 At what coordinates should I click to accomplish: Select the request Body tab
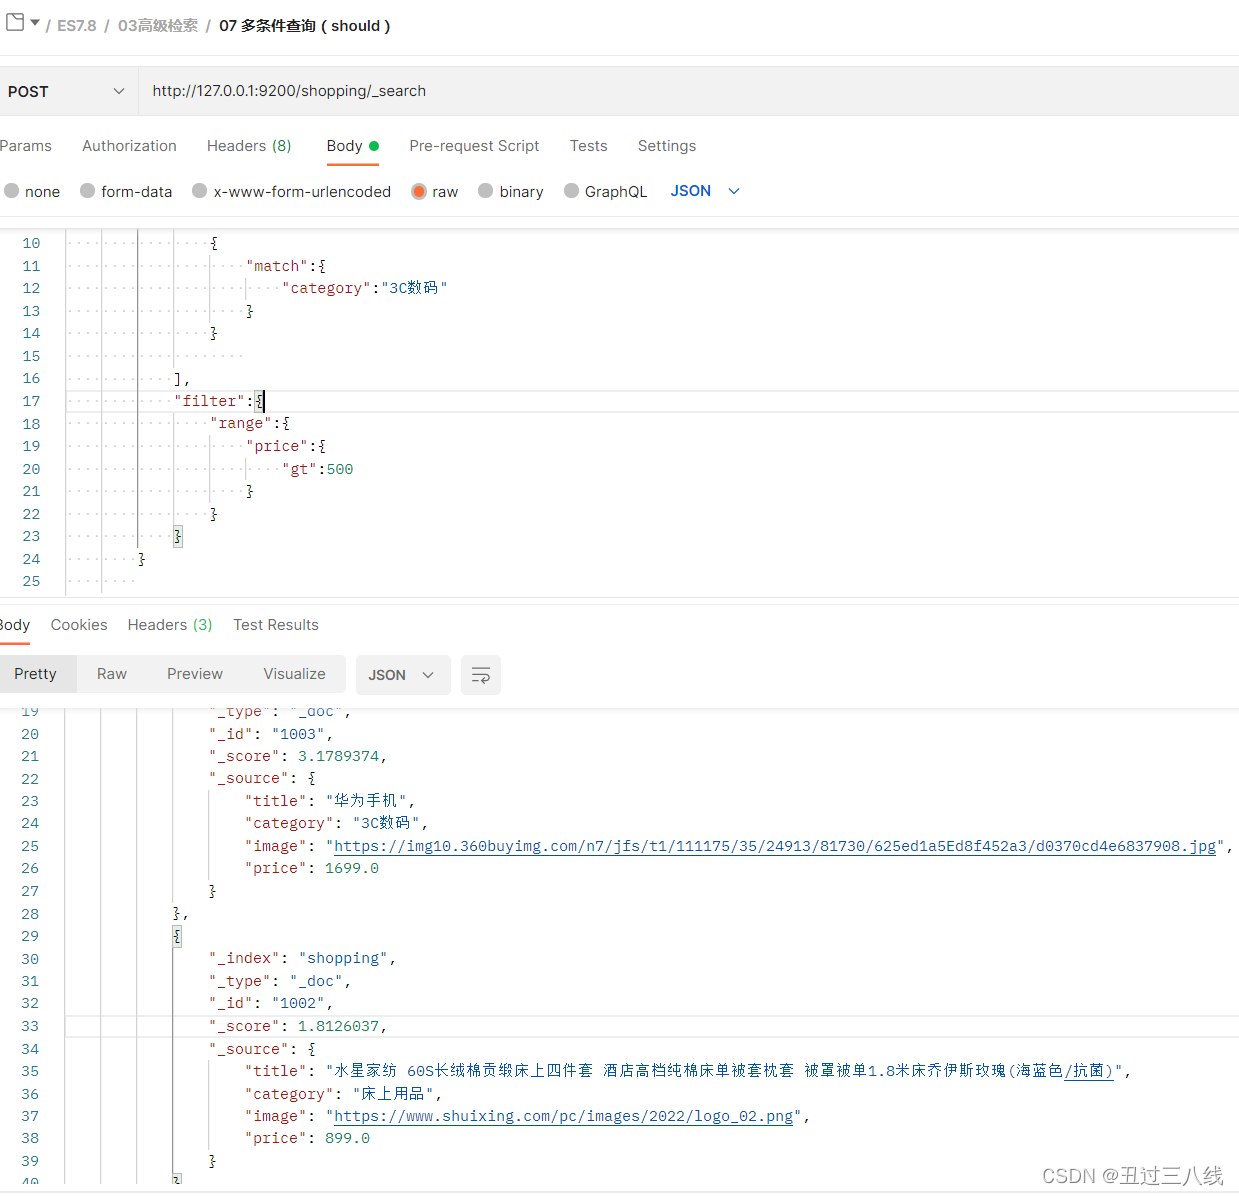coord(352,146)
